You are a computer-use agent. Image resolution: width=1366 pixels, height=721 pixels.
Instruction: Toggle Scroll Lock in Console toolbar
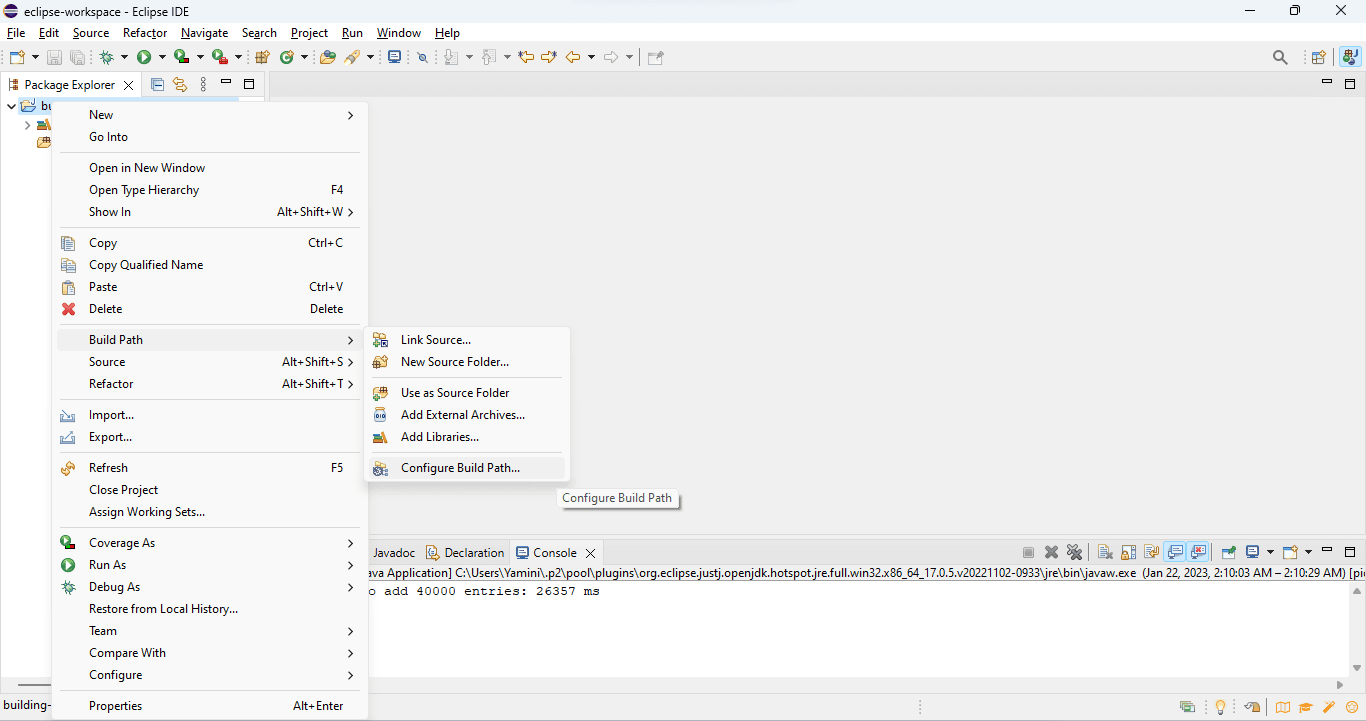(1128, 552)
